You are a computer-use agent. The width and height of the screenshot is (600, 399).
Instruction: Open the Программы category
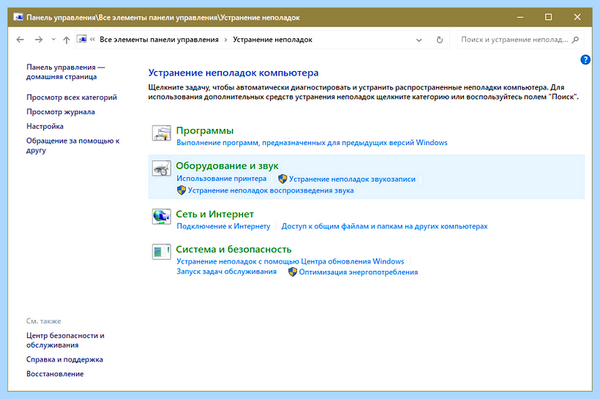point(205,130)
